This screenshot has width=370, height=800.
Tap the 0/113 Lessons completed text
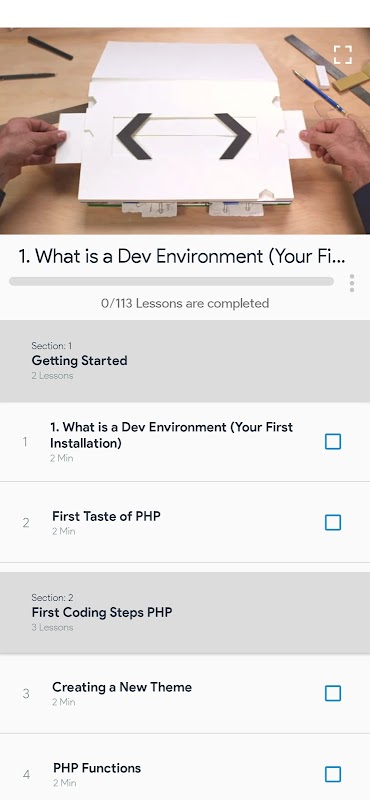tap(185, 304)
